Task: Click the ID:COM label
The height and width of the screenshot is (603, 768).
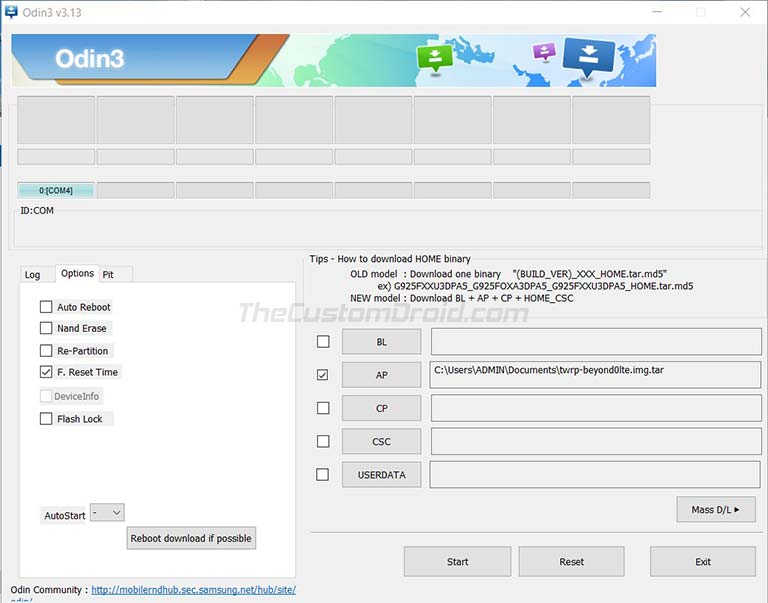Action: tap(37, 211)
